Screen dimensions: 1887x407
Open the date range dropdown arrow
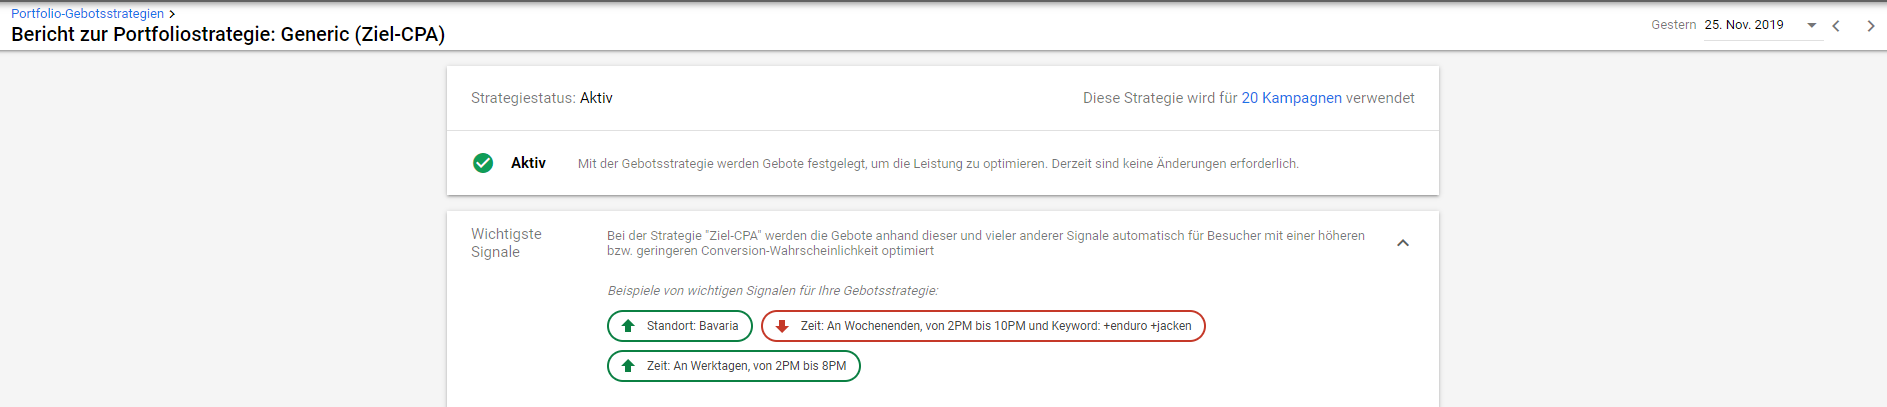click(1812, 25)
